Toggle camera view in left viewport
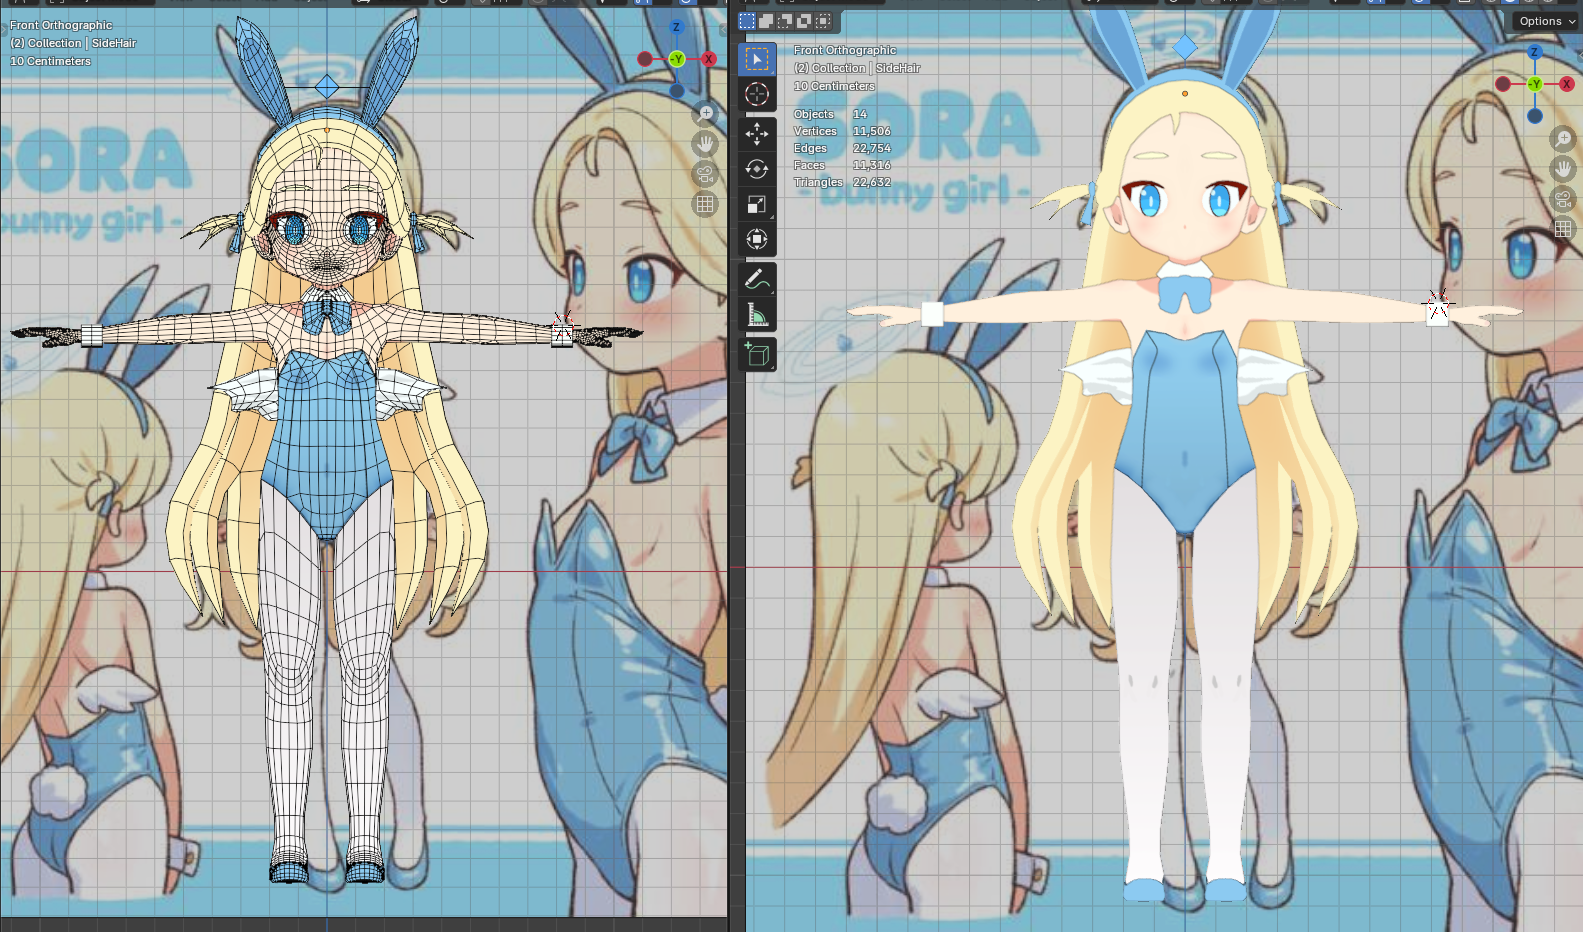The width and height of the screenshot is (1583, 932). tap(705, 174)
